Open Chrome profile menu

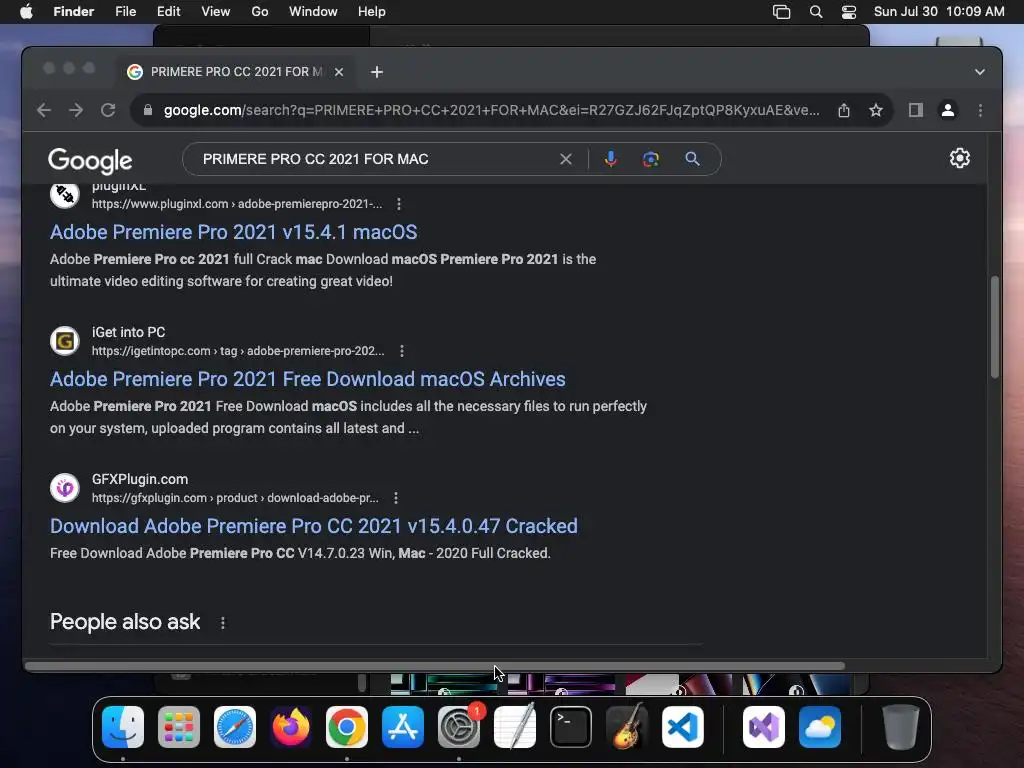pos(948,110)
